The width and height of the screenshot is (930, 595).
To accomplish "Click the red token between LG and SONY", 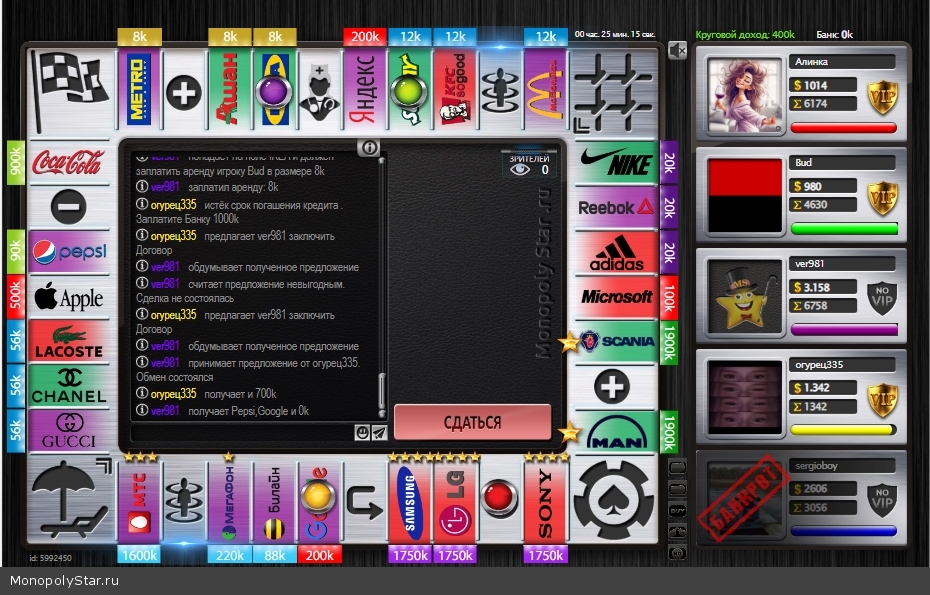I will [x=499, y=497].
